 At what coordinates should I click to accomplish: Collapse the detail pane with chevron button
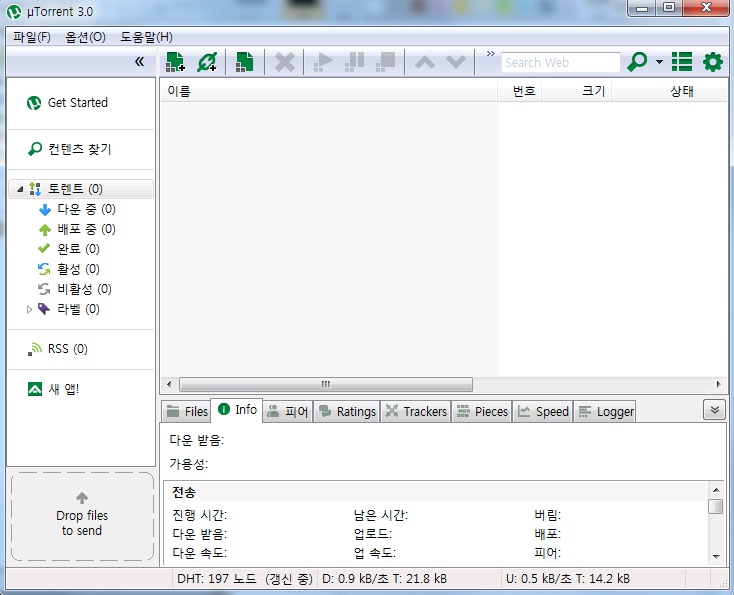pos(714,410)
